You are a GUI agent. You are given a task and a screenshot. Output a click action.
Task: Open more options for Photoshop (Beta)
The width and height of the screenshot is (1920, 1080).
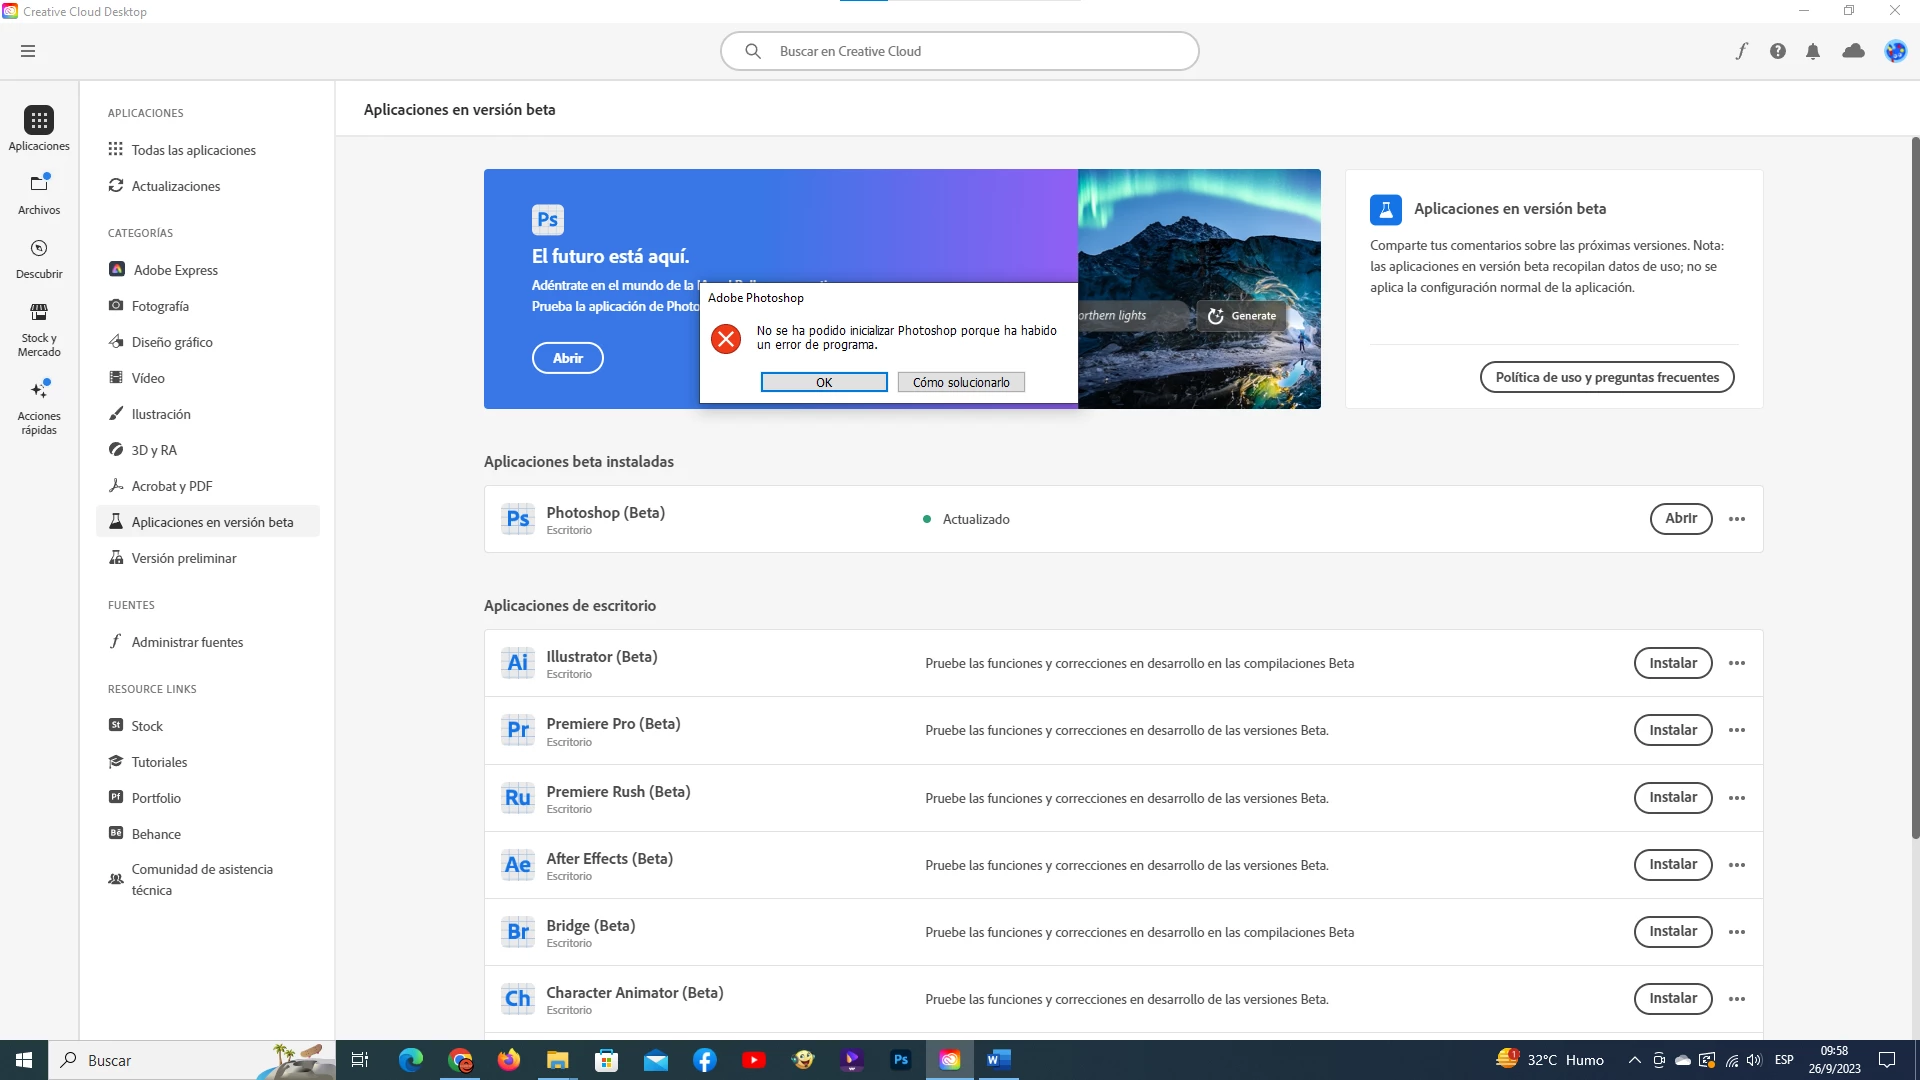coord(1737,519)
